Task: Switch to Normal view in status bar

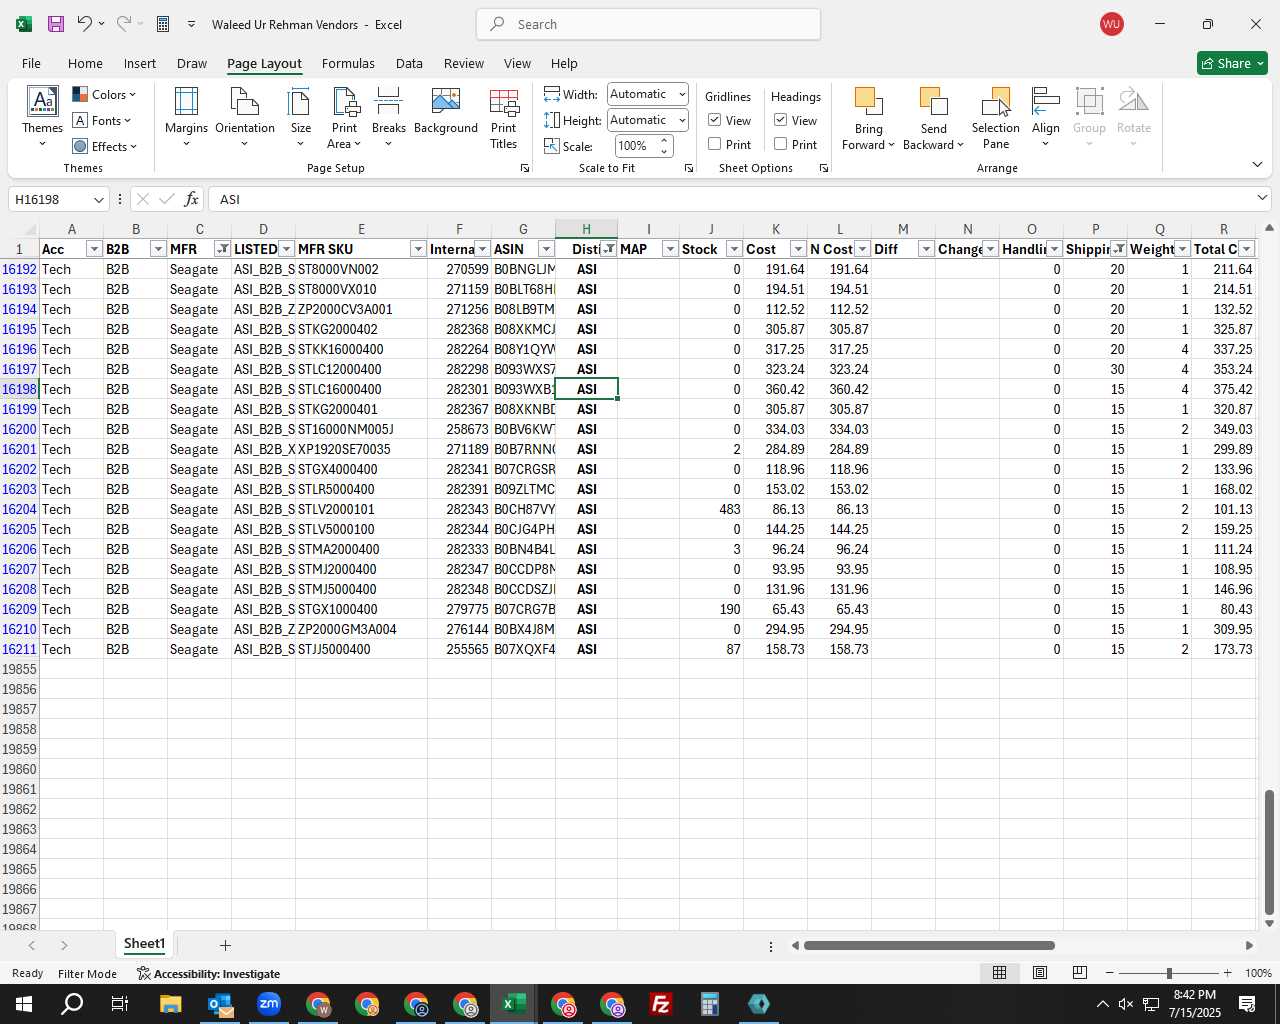Action: [x=999, y=973]
